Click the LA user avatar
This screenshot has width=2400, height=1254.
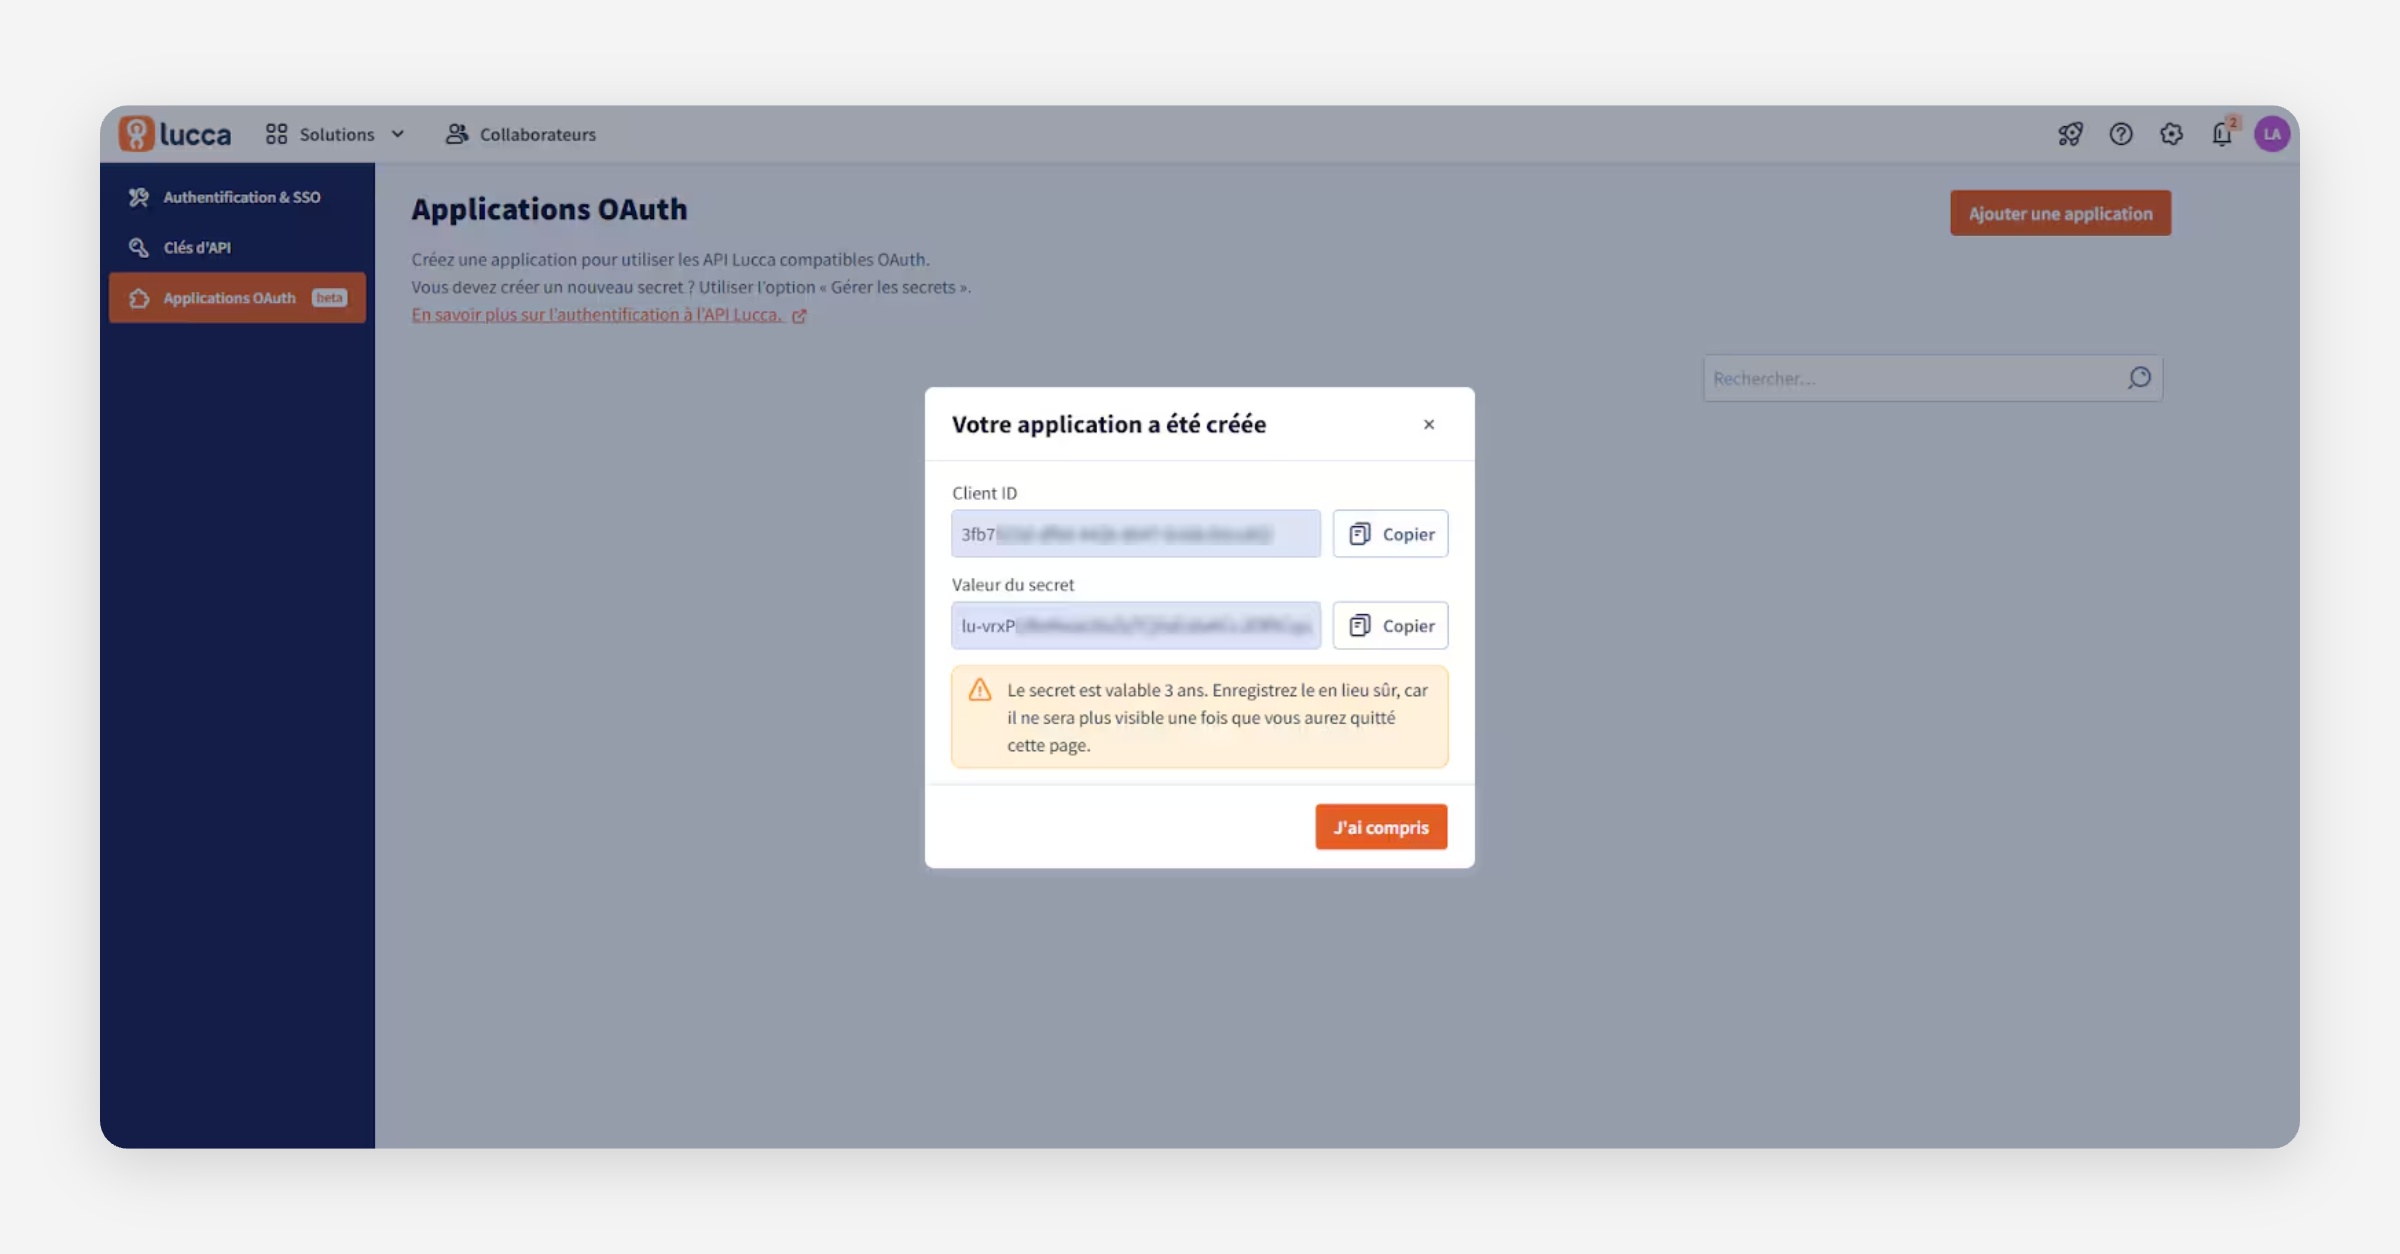2272,134
